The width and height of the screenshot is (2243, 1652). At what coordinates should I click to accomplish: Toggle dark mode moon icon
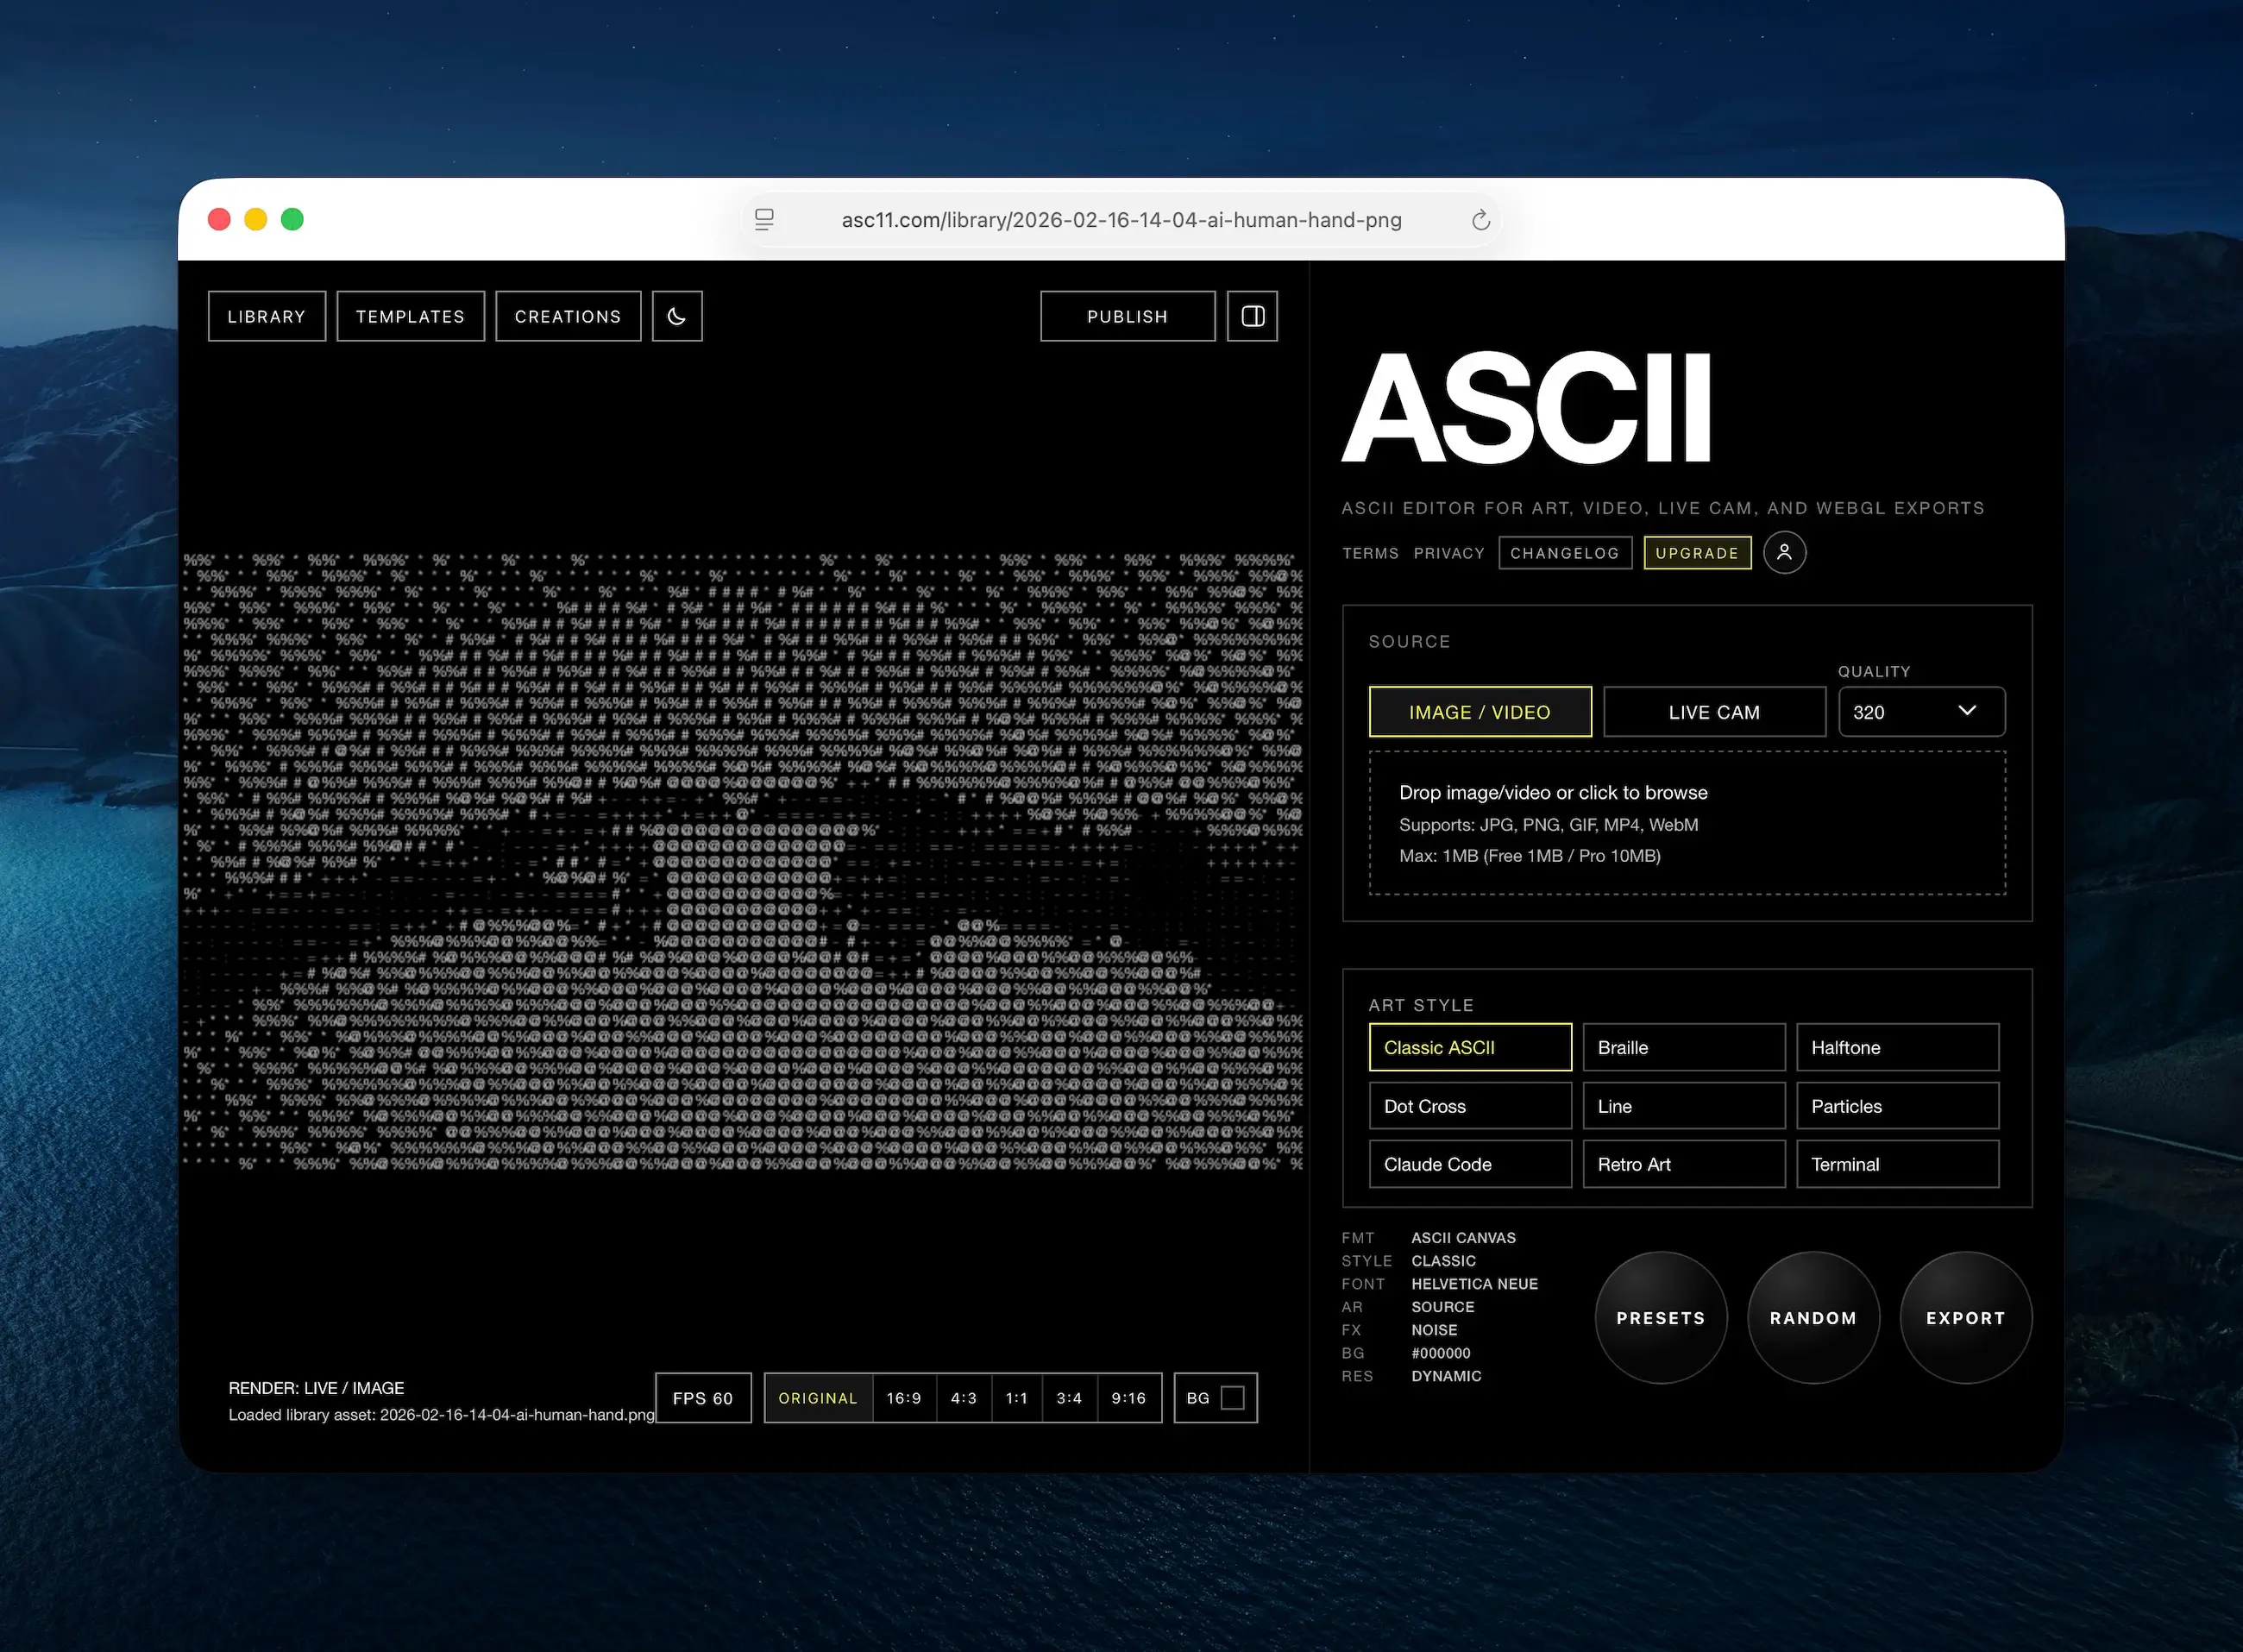677,316
